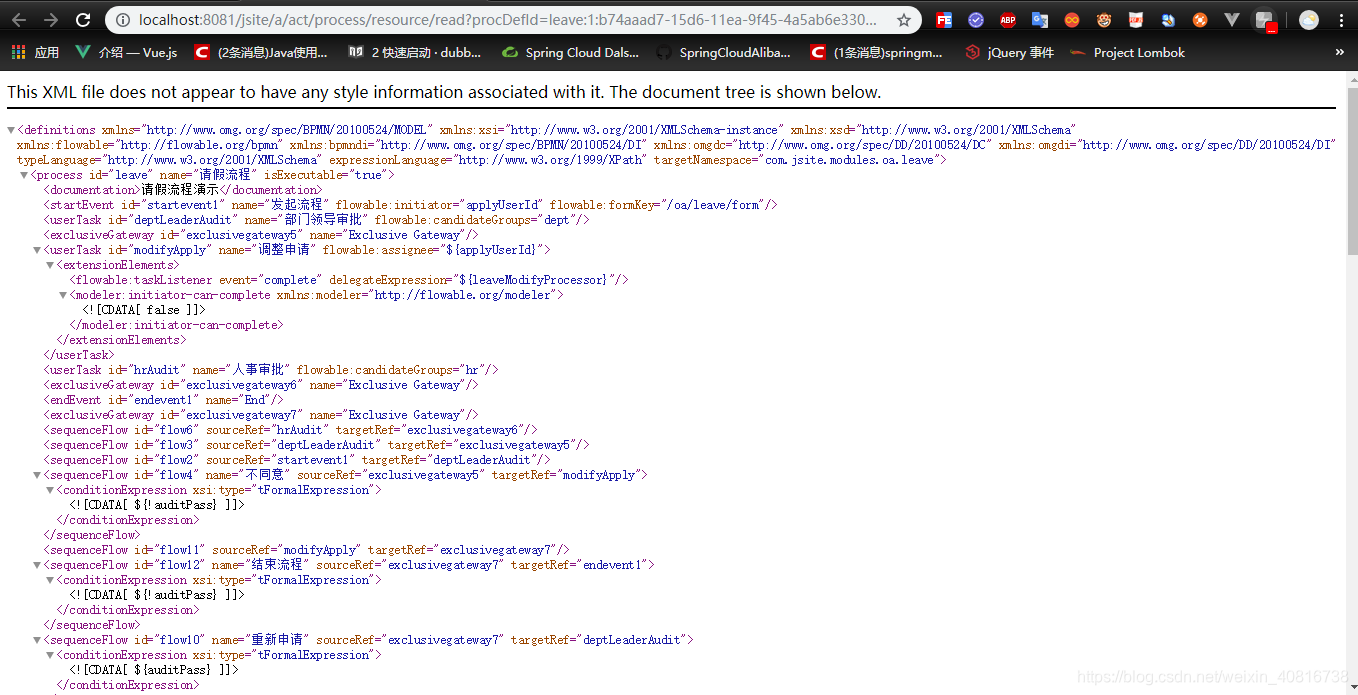Click the startEvent startevent1 line
This screenshot has height=695, width=1358.
tap(411, 205)
